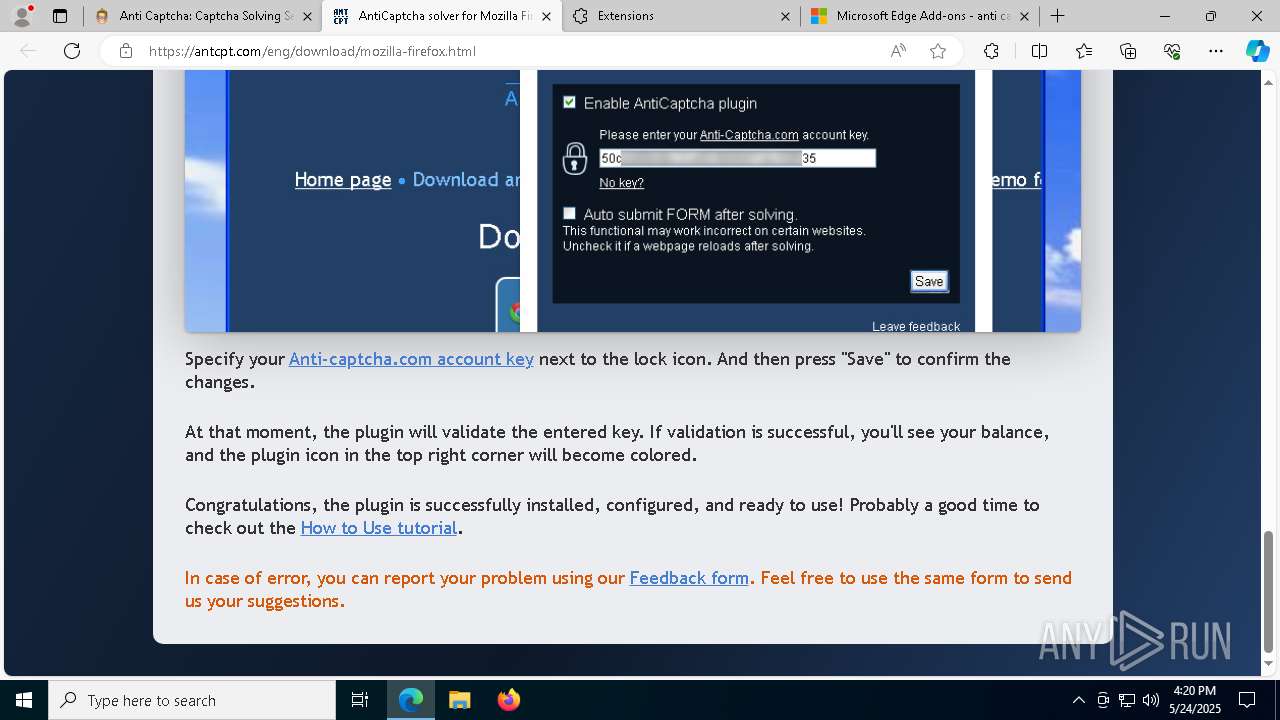Click the taskbar search box

point(192,700)
